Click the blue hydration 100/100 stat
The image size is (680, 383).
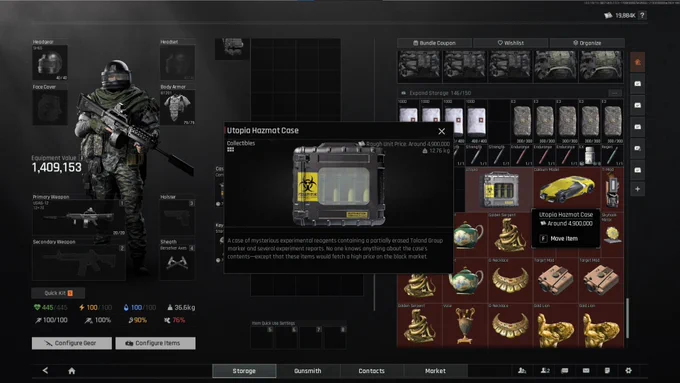point(140,308)
